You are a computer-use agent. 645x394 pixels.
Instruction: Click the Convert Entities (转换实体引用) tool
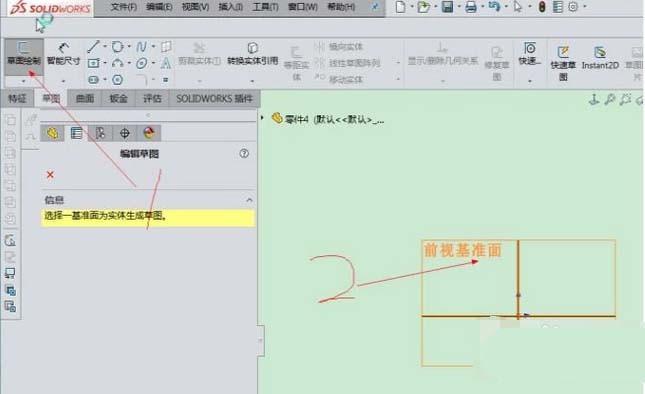click(253, 54)
